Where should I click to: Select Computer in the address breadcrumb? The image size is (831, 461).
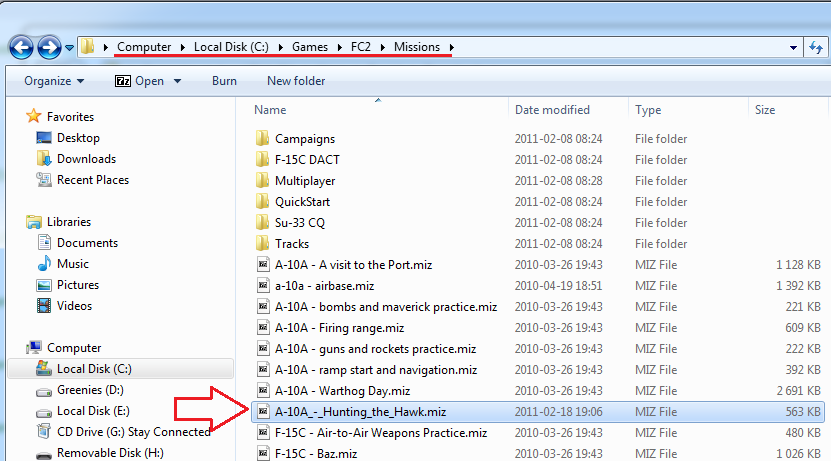tap(144, 47)
